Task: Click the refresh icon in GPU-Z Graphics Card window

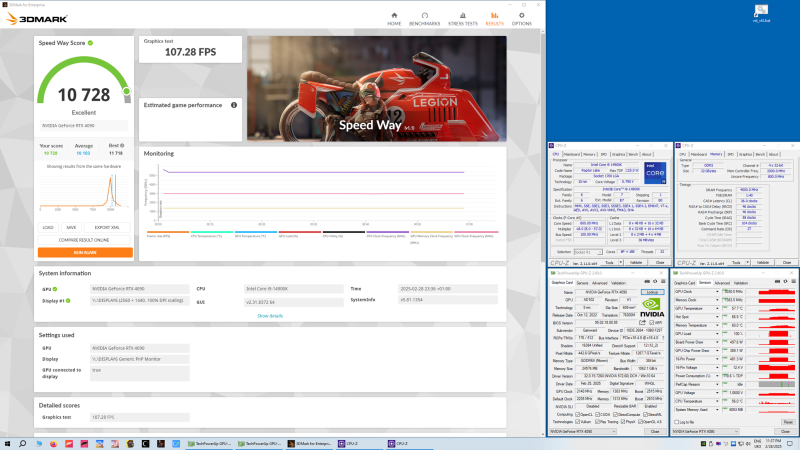Action: 655,281
